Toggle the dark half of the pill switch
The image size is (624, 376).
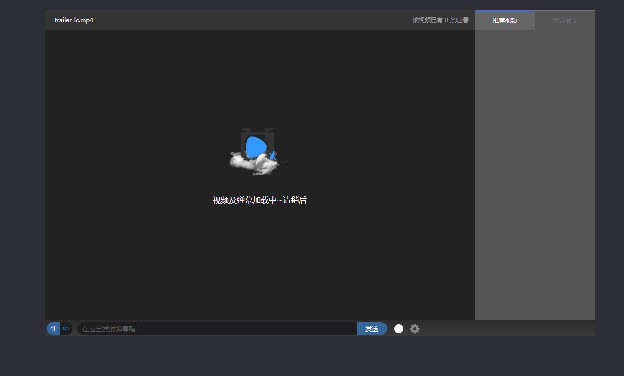pyautogui.click(x=66, y=329)
